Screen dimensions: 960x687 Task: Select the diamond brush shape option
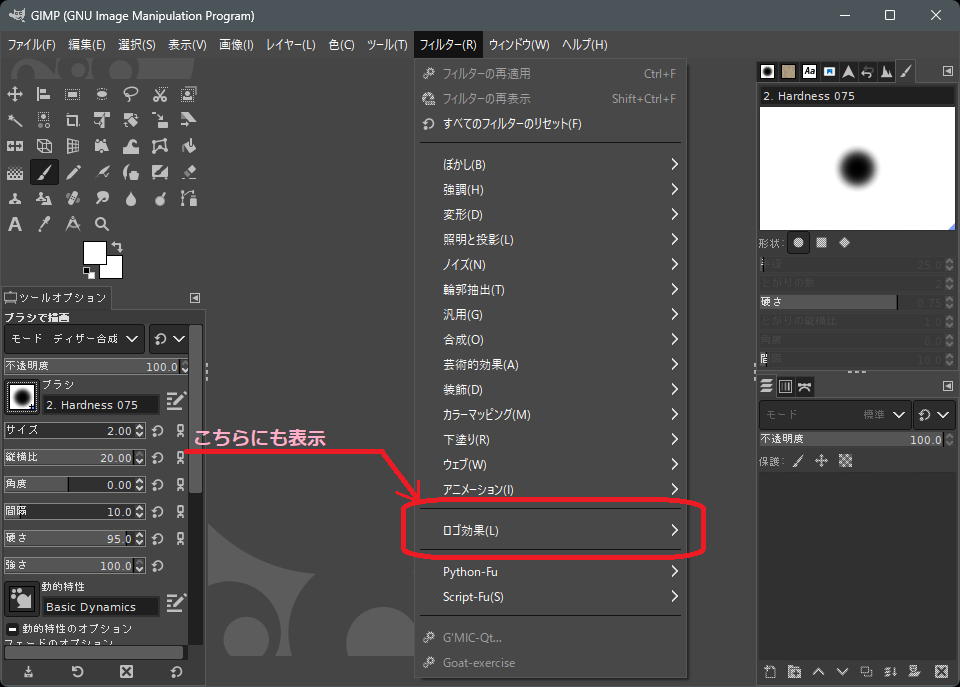pyautogui.click(x=844, y=242)
